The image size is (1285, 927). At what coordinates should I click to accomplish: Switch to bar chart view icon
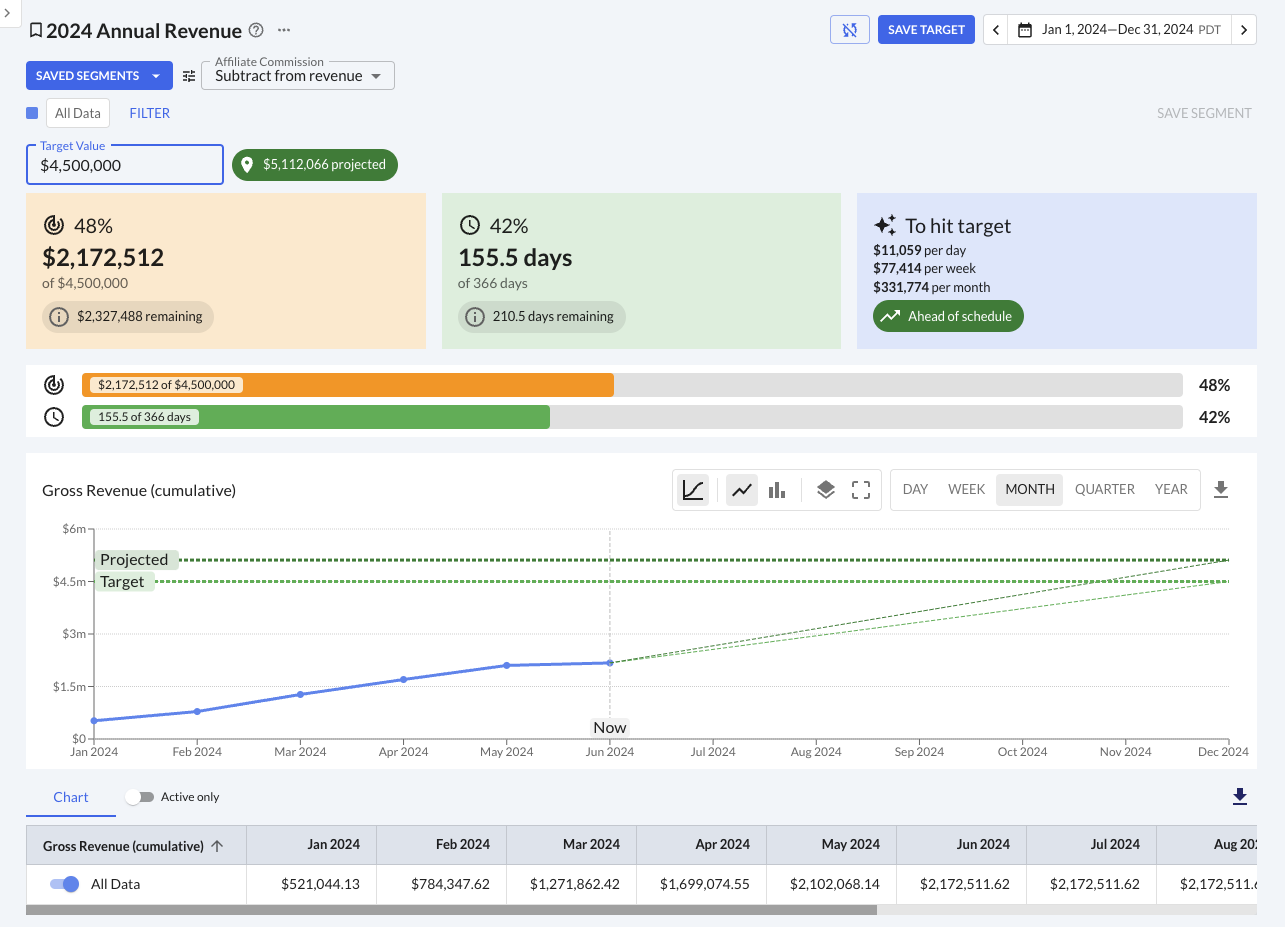(777, 490)
